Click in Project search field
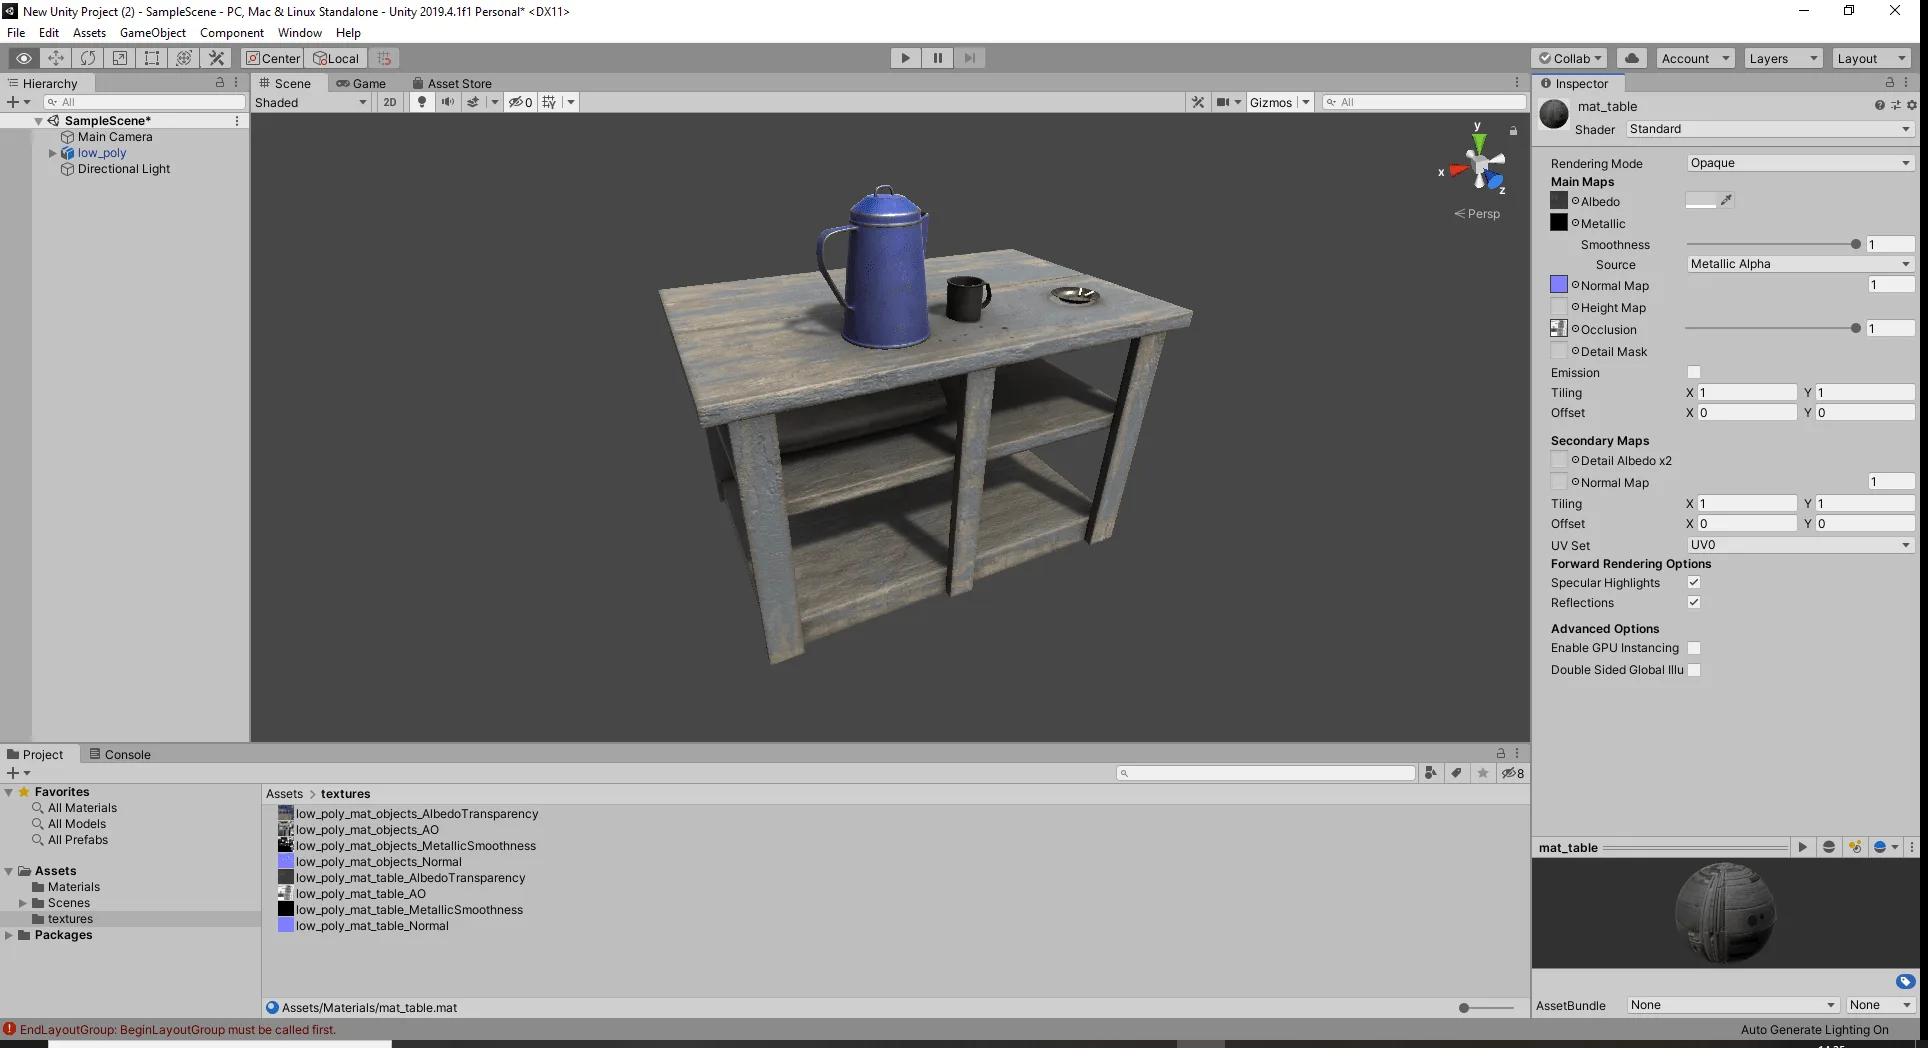The width and height of the screenshot is (1928, 1048). pyautogui.click(x=1266, y=773)
